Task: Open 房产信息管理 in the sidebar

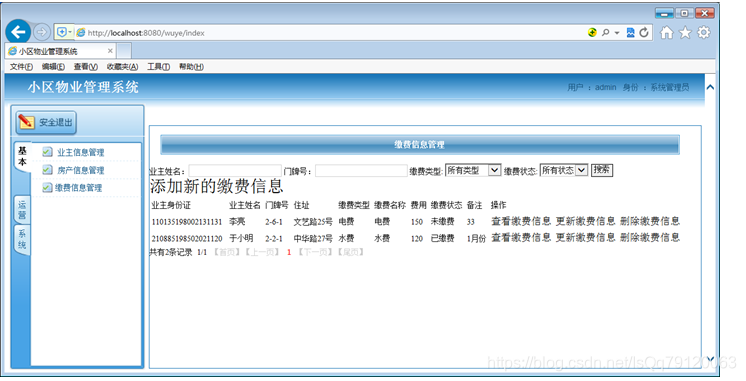Action: (80, 170)
